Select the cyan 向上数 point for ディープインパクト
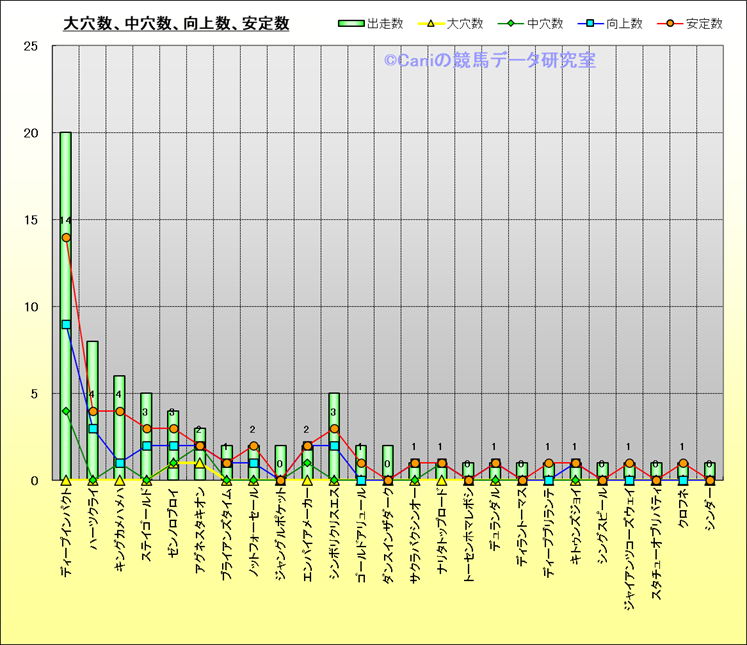 (x=66, y=324)
